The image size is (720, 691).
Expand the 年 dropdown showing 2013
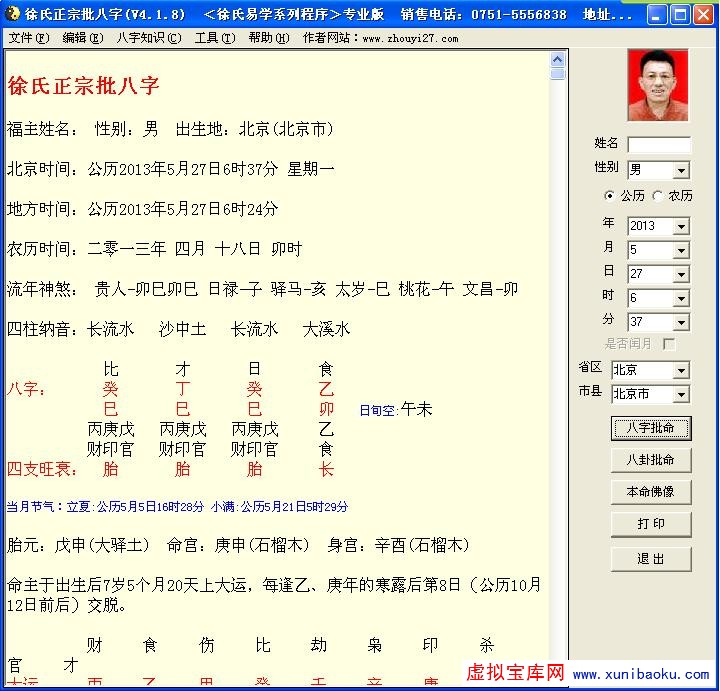(681, 227)
